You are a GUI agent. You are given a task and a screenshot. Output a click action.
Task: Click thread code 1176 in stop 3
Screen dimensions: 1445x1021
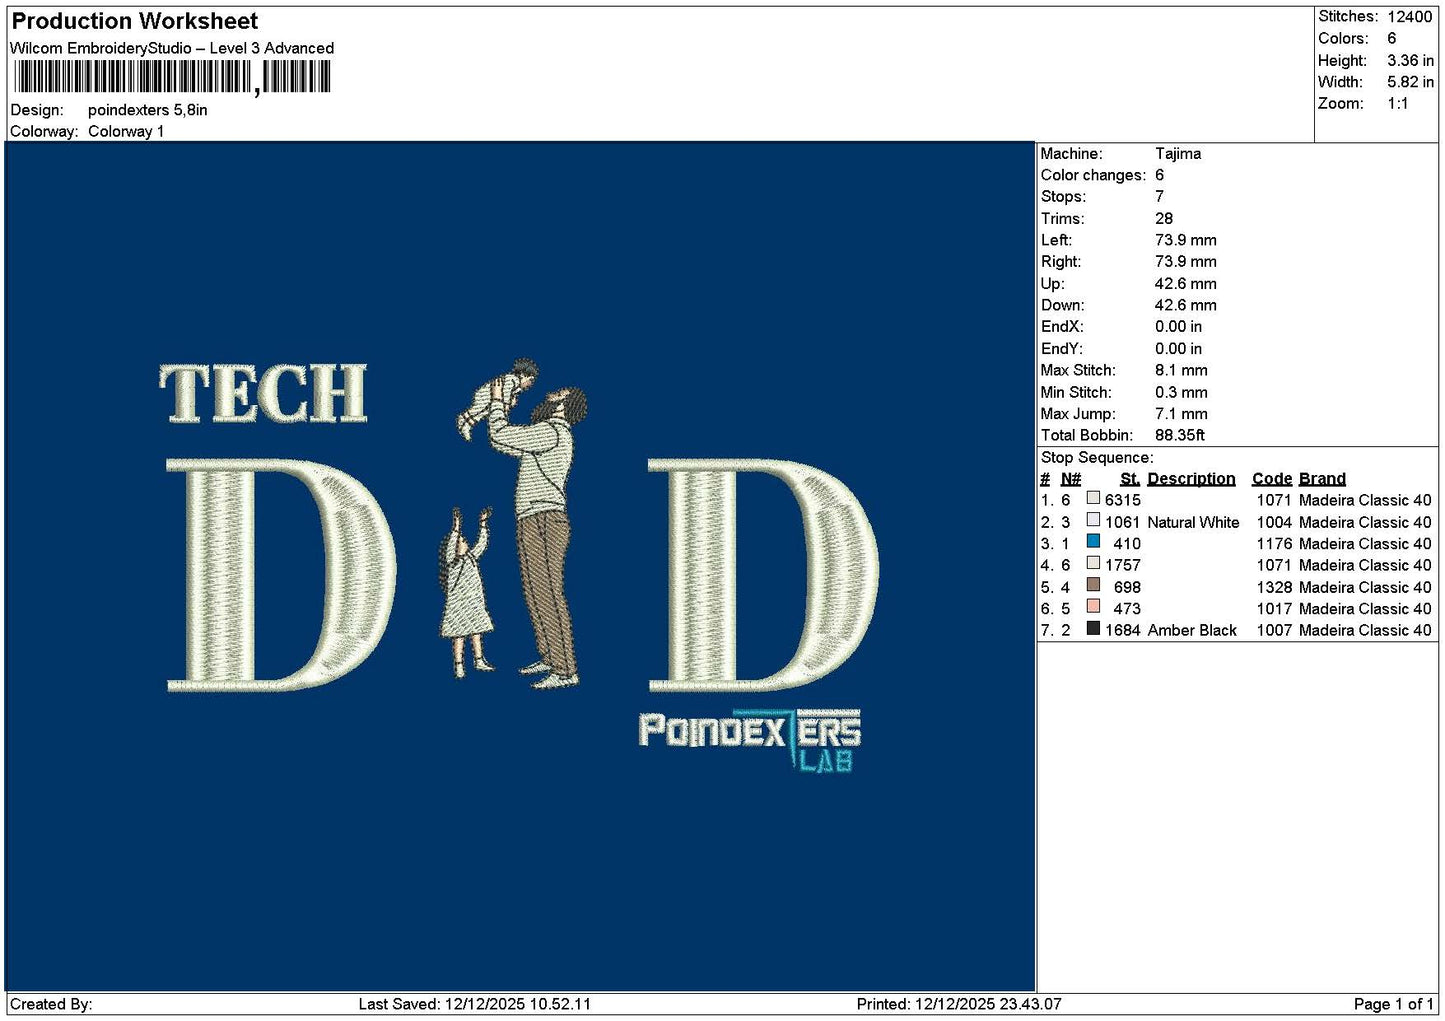tap(1274, 544)
